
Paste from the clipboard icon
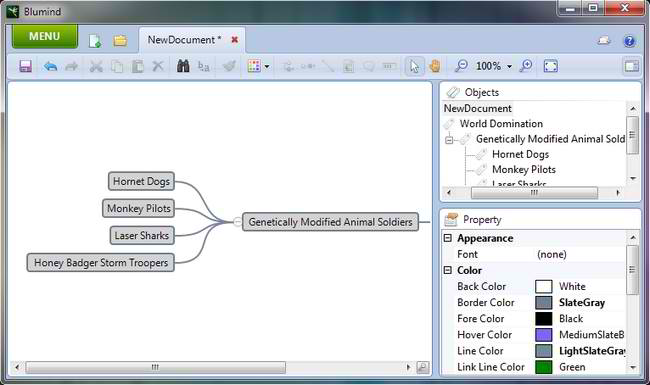(x=138, y=66)
